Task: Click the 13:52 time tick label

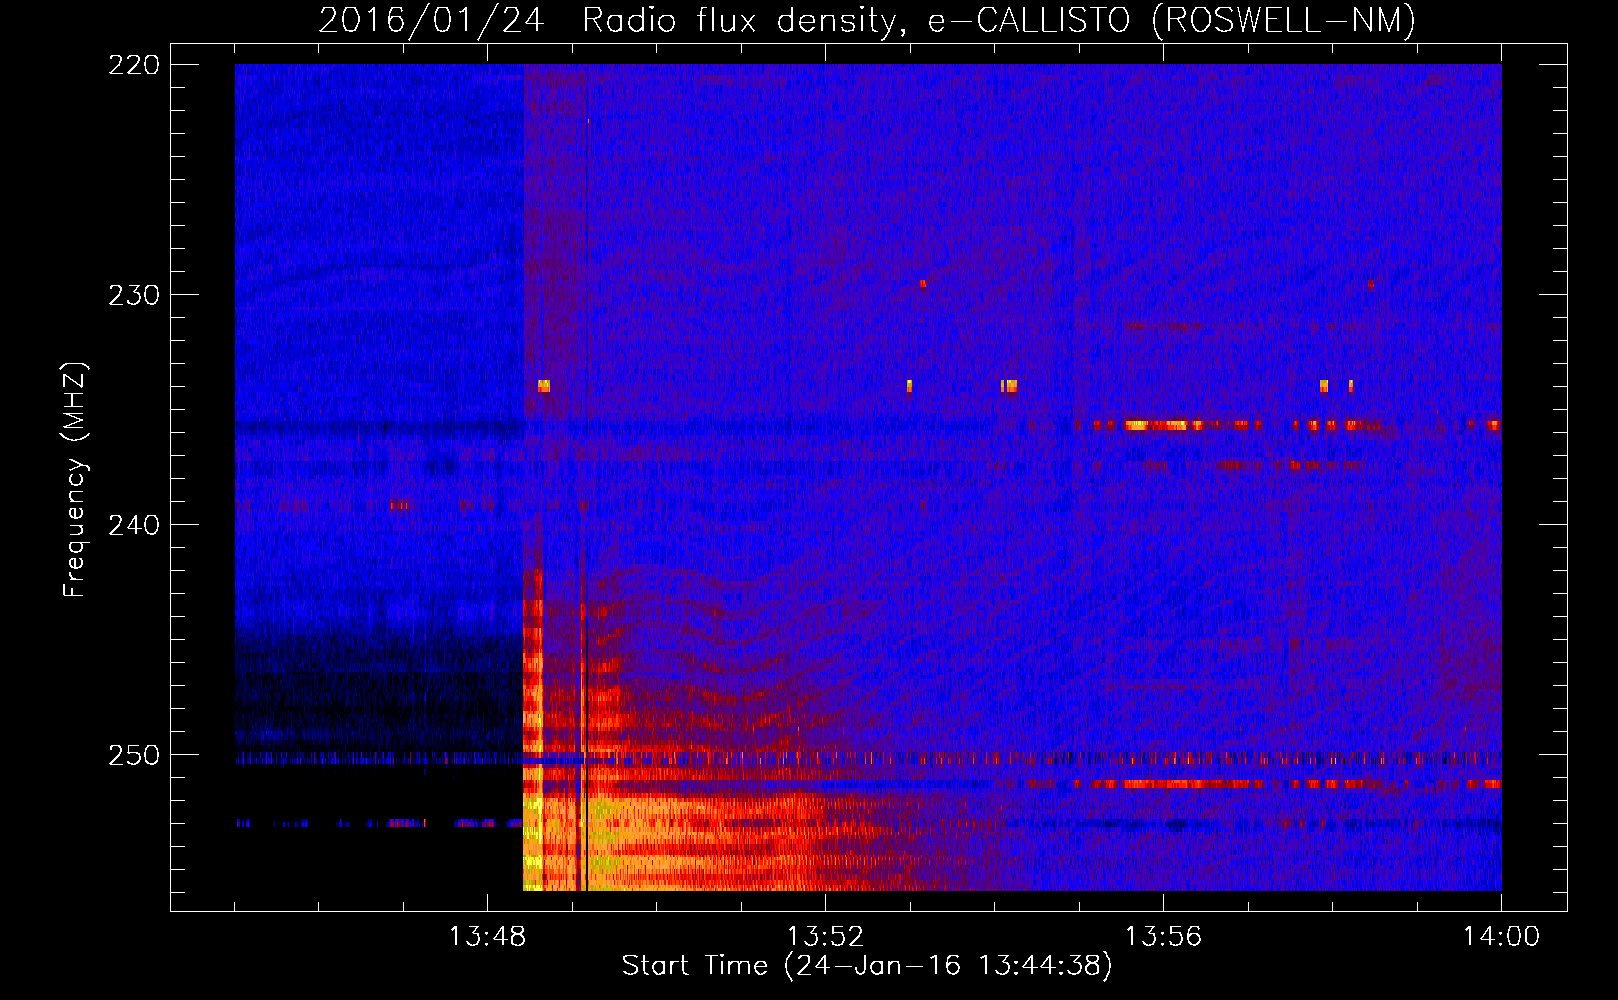Action: (x=825, y=937)
